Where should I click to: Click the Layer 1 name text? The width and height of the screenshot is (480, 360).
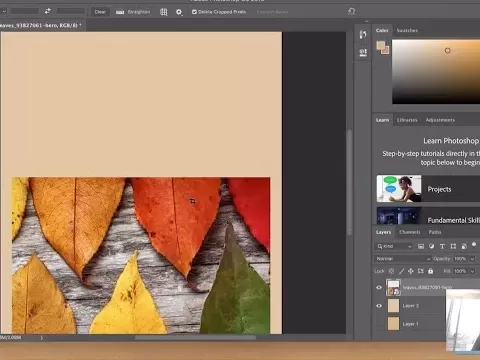410,324
